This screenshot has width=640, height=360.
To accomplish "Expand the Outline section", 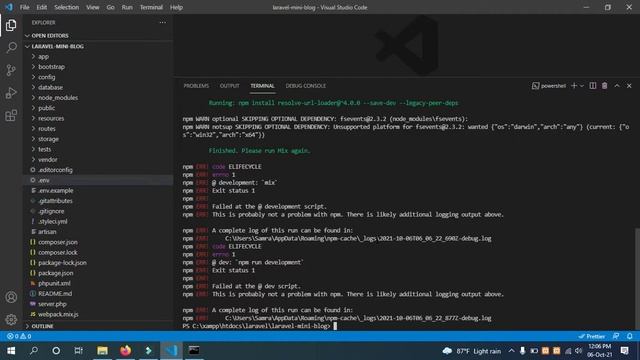I will [x=98, y=326].
